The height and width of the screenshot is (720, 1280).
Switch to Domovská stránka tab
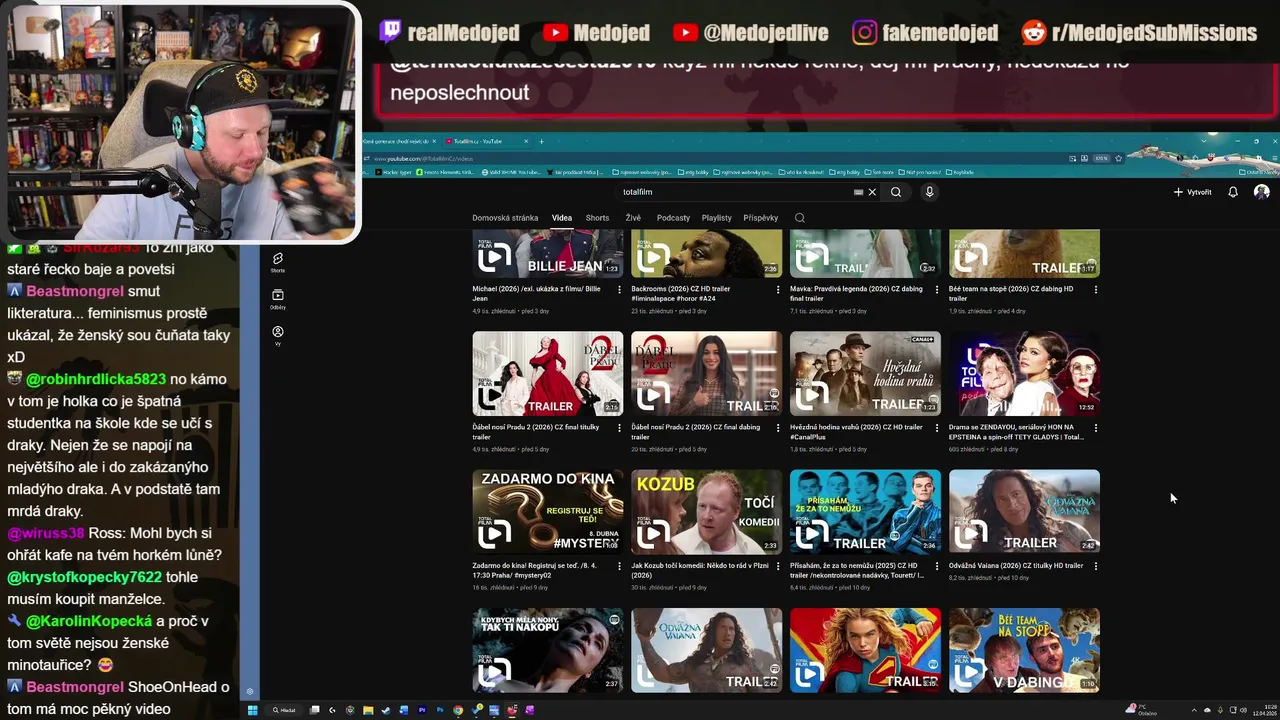pyautogui.click(x=505, y=218)
